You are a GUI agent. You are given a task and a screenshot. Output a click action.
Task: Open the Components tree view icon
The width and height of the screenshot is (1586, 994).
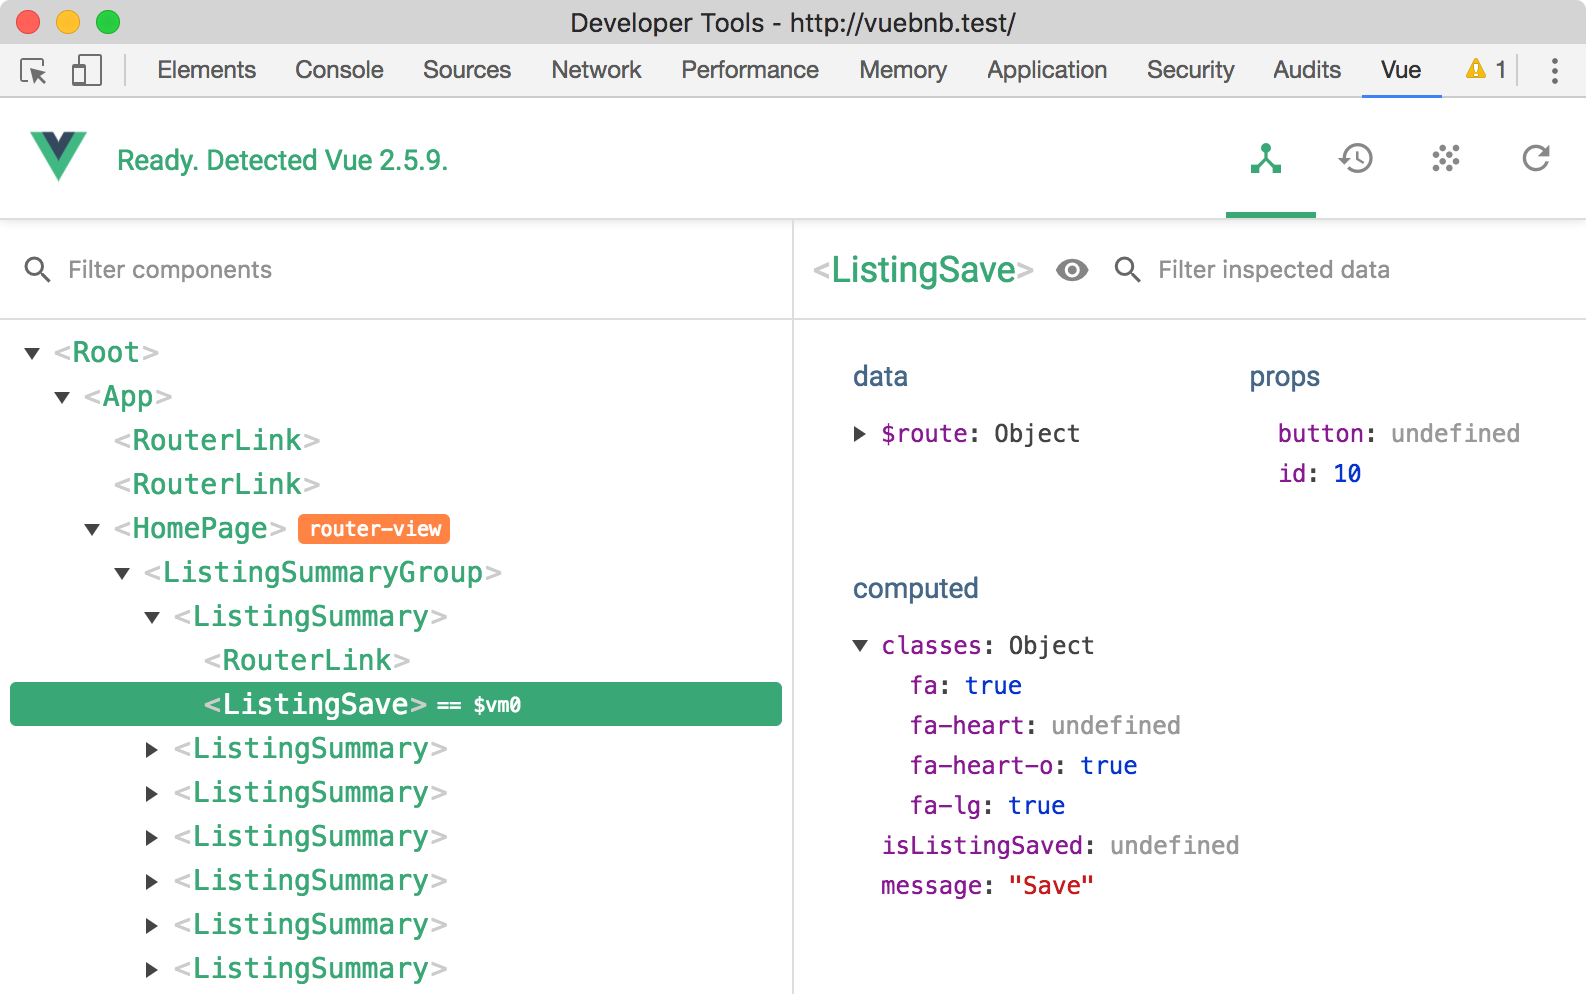pos(1266,158)
